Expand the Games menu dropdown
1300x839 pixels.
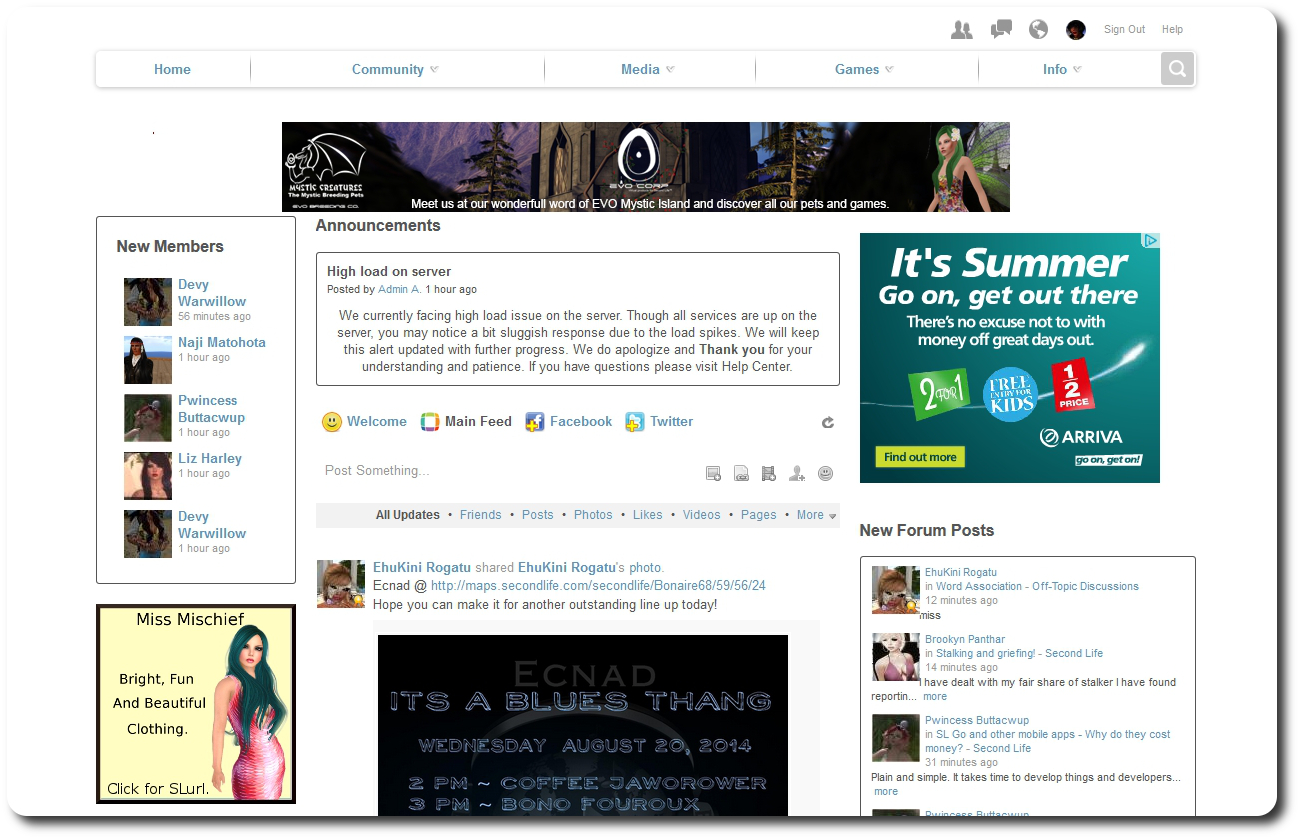click(x=864, y=69)
